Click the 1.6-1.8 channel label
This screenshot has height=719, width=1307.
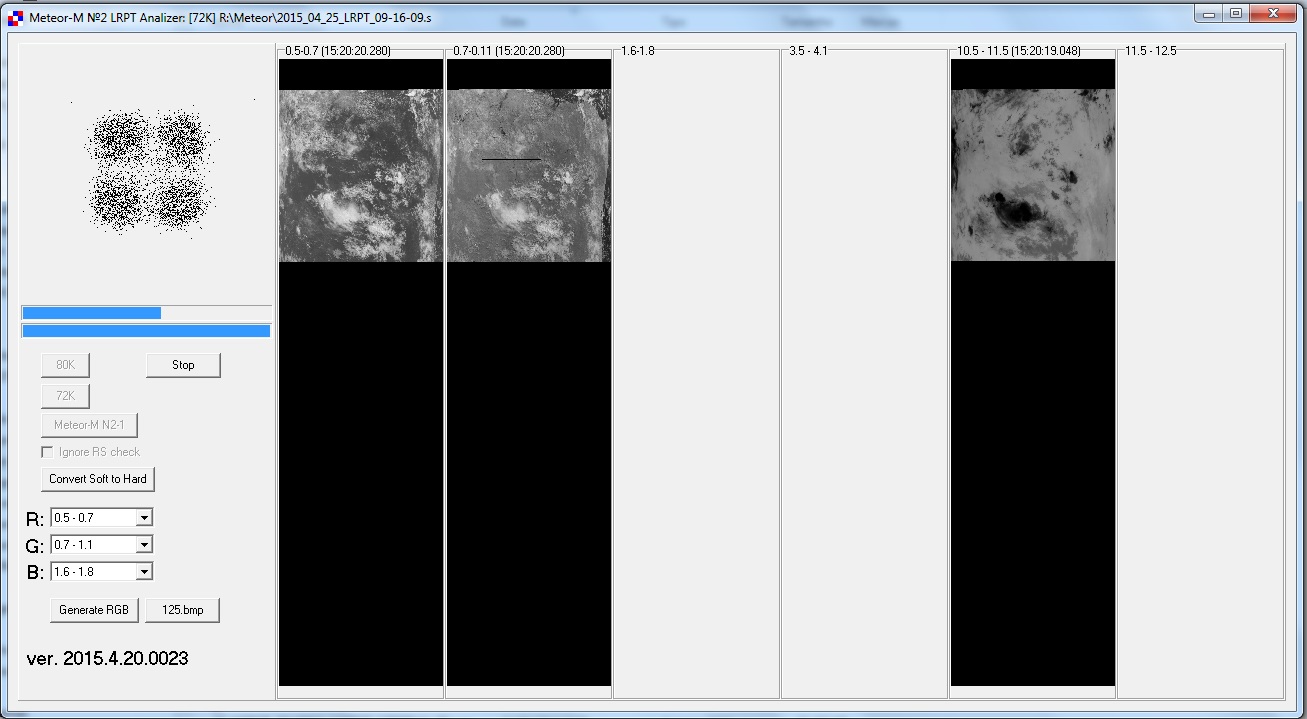638,51
